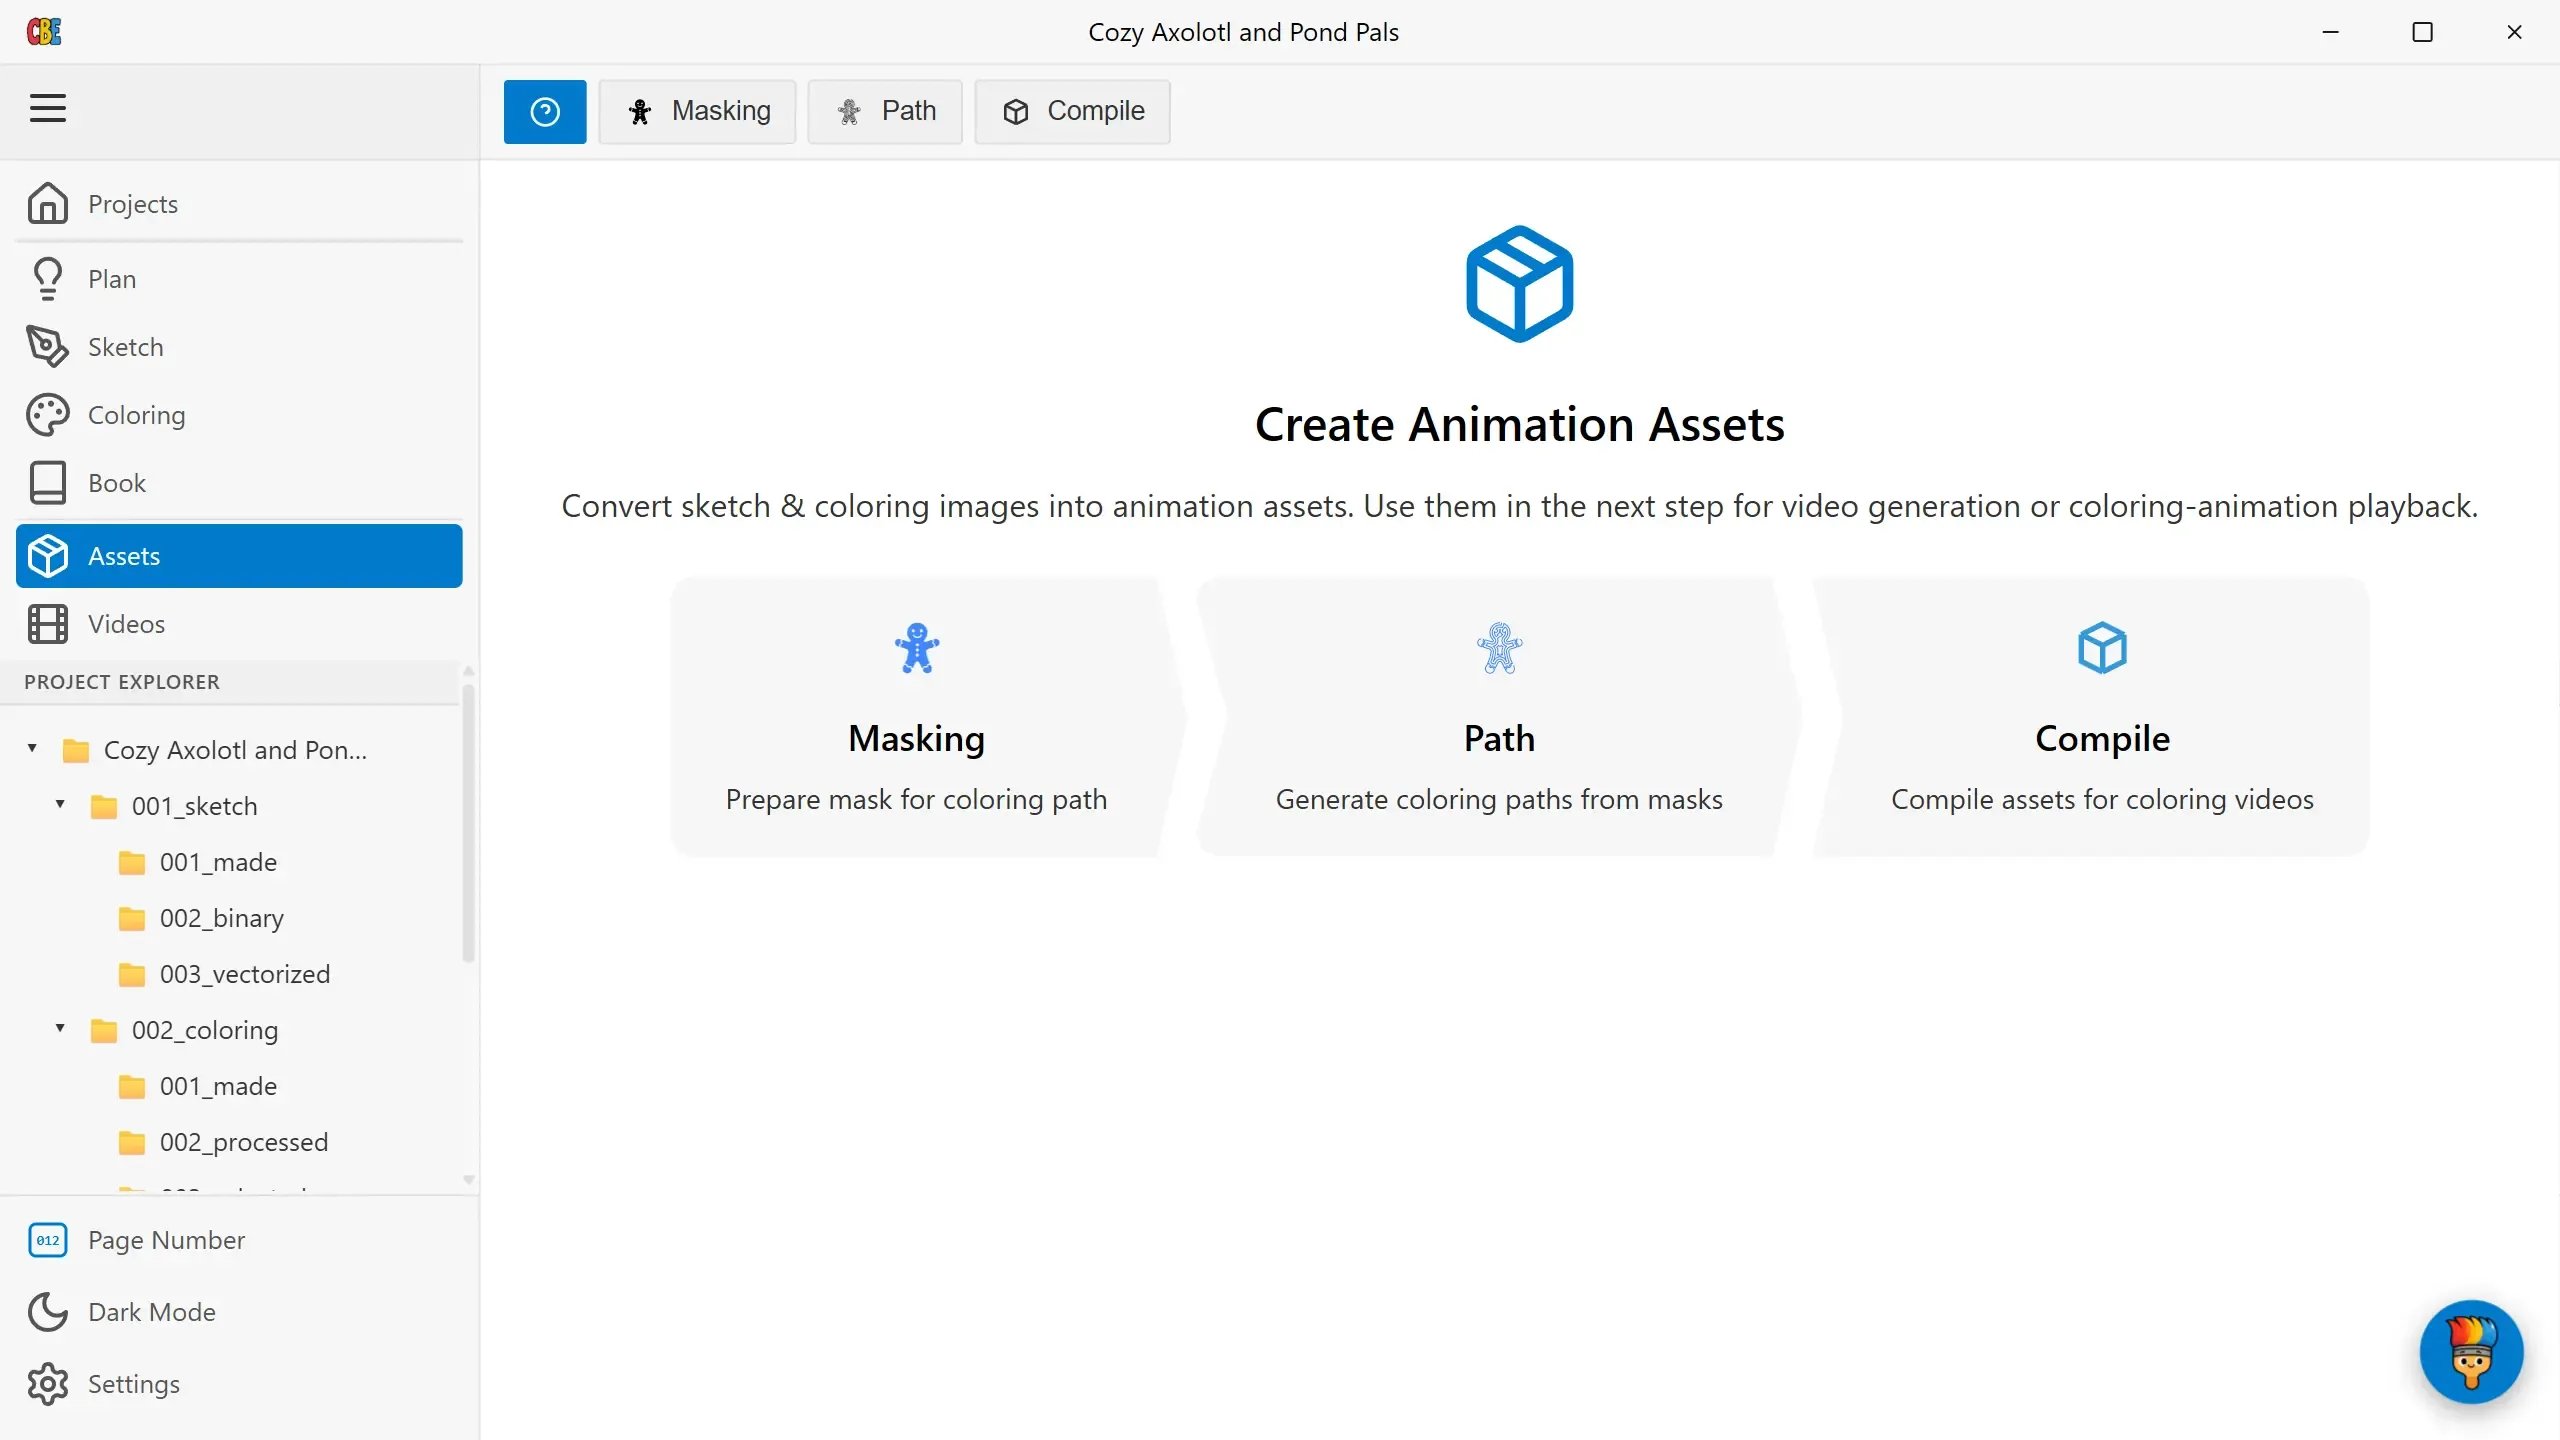Screen dimensions: 2560x1440
Task: Click the Projects home icon
Action: coord(48,203)
